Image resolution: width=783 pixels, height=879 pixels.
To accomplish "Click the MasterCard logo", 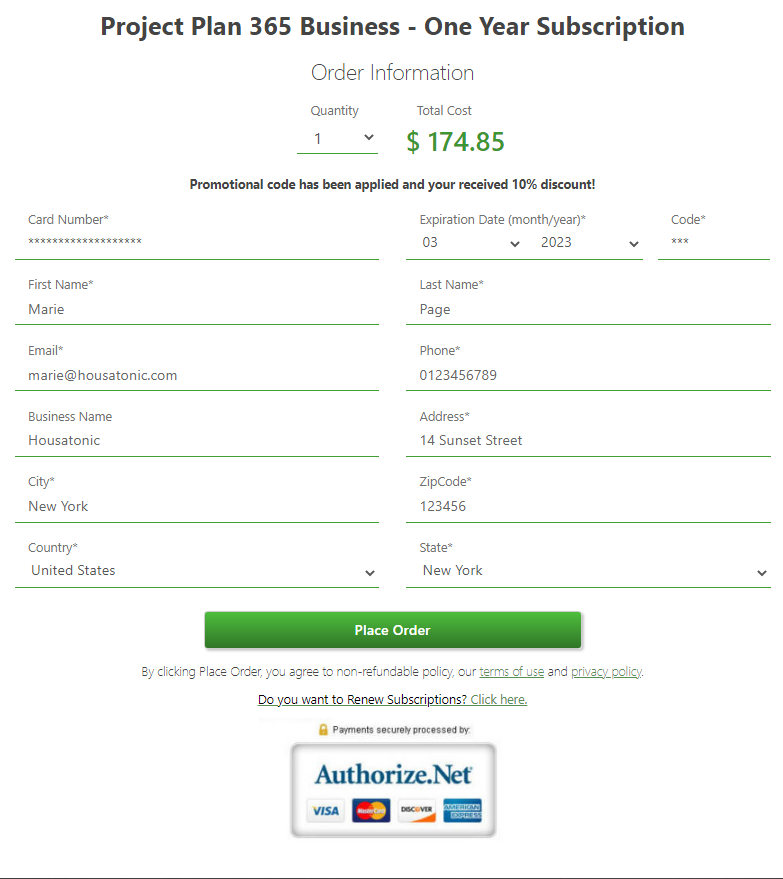I will (371, 811).
